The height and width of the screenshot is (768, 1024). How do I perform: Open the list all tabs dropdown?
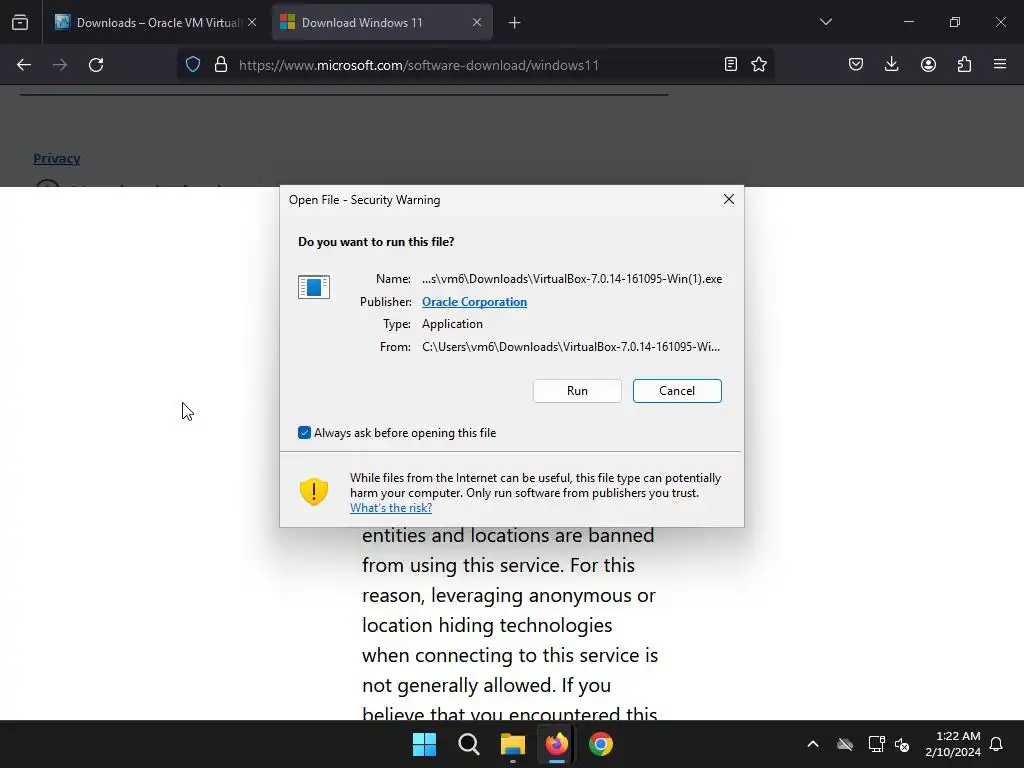pyautogui.click(x=825, y=22)
